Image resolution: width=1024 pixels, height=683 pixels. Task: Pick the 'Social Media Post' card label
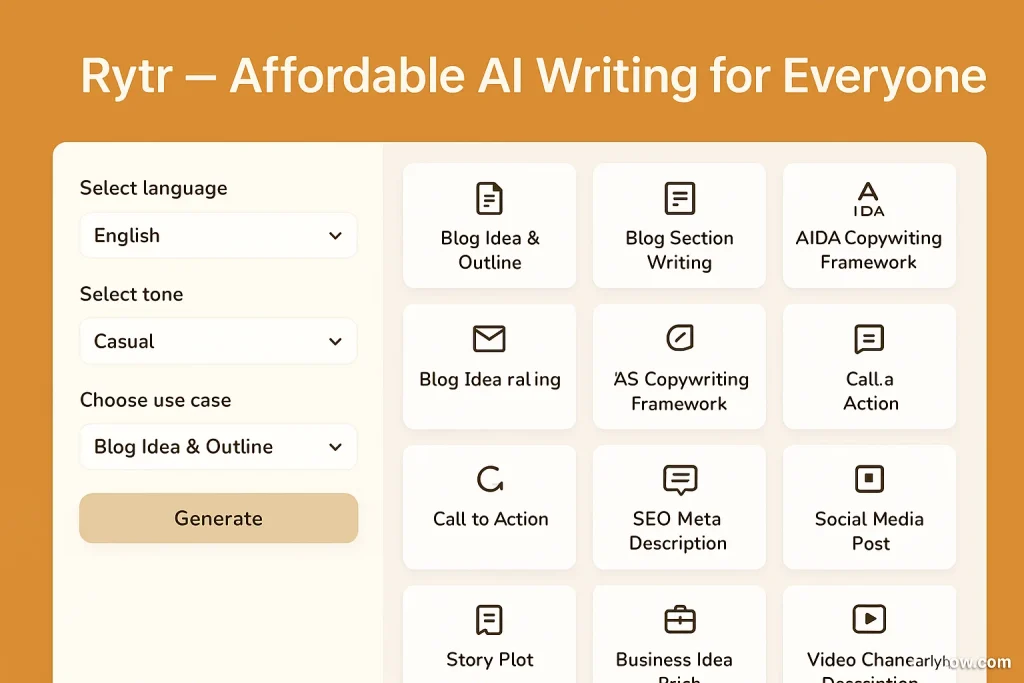(x=869, y=531)
